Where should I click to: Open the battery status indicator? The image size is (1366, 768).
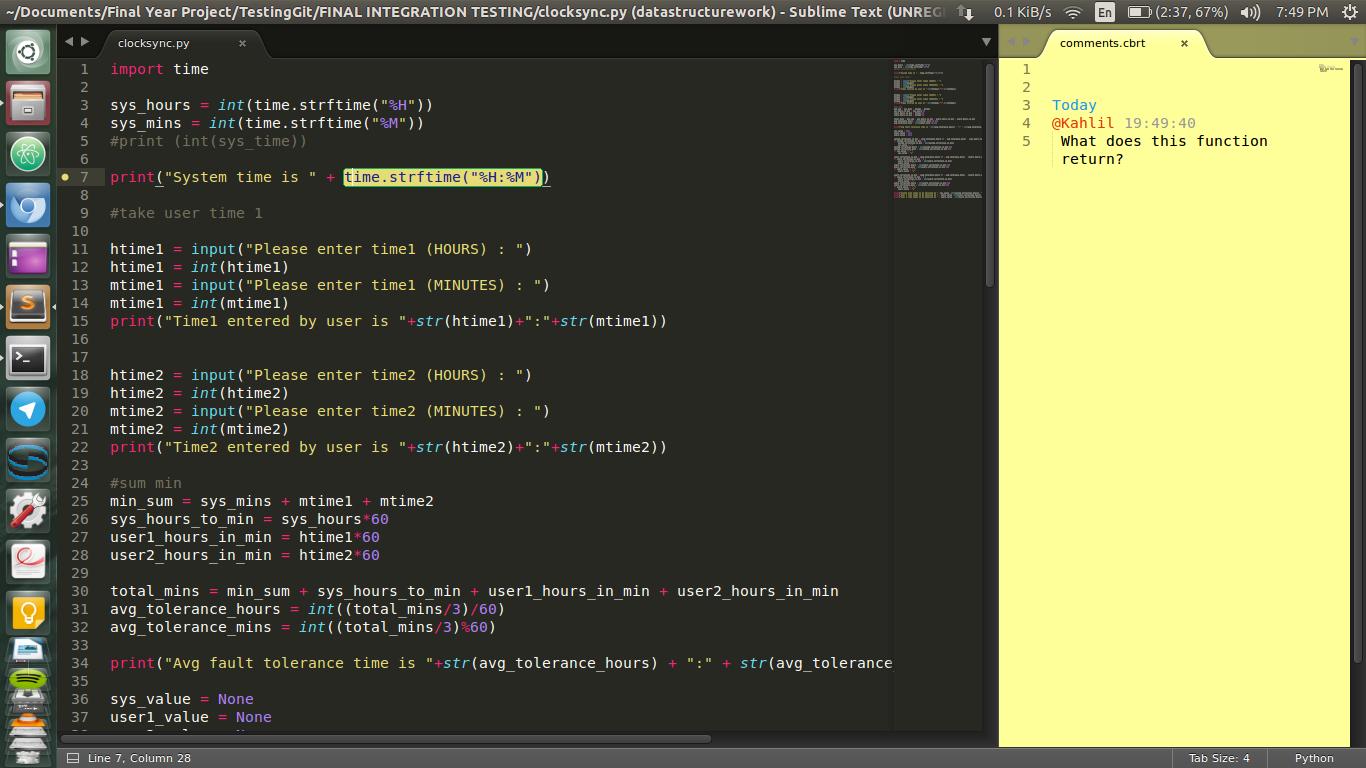pyautogui.click(x=1178, y=12)
